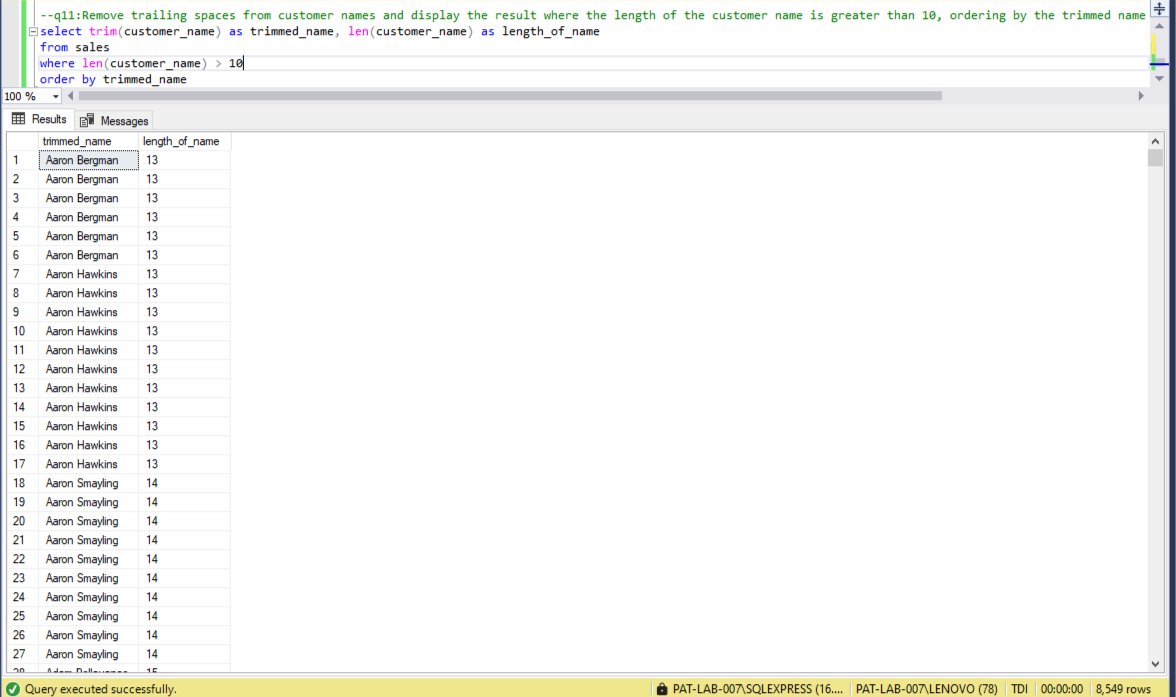Screen dimensions: 1176x697
Task: Click the results grid scroll down arrow
Action: click(x=1155, y=664)
